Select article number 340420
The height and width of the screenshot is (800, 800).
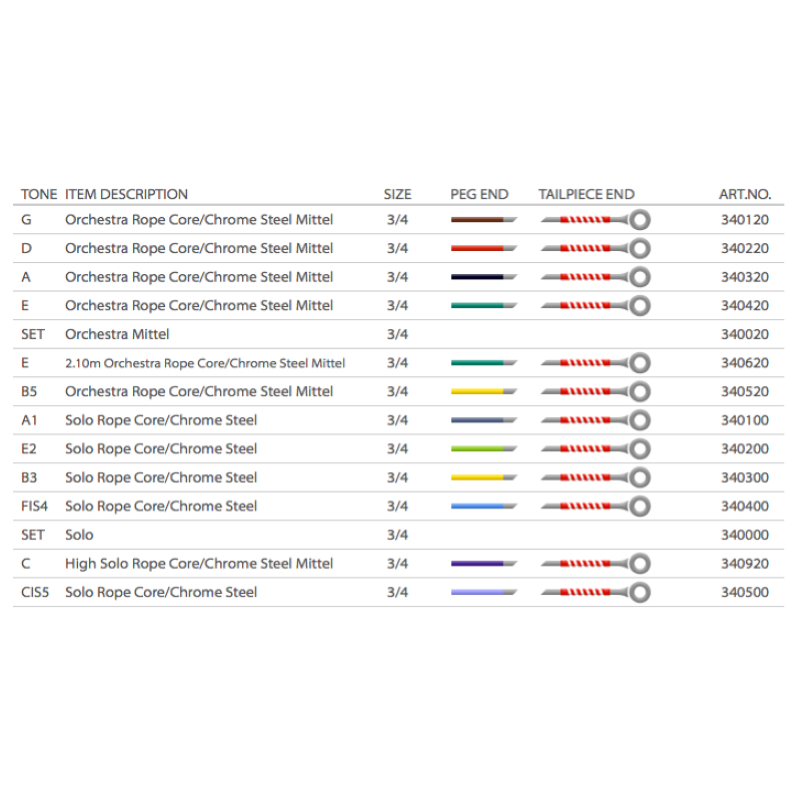(745, 306)
